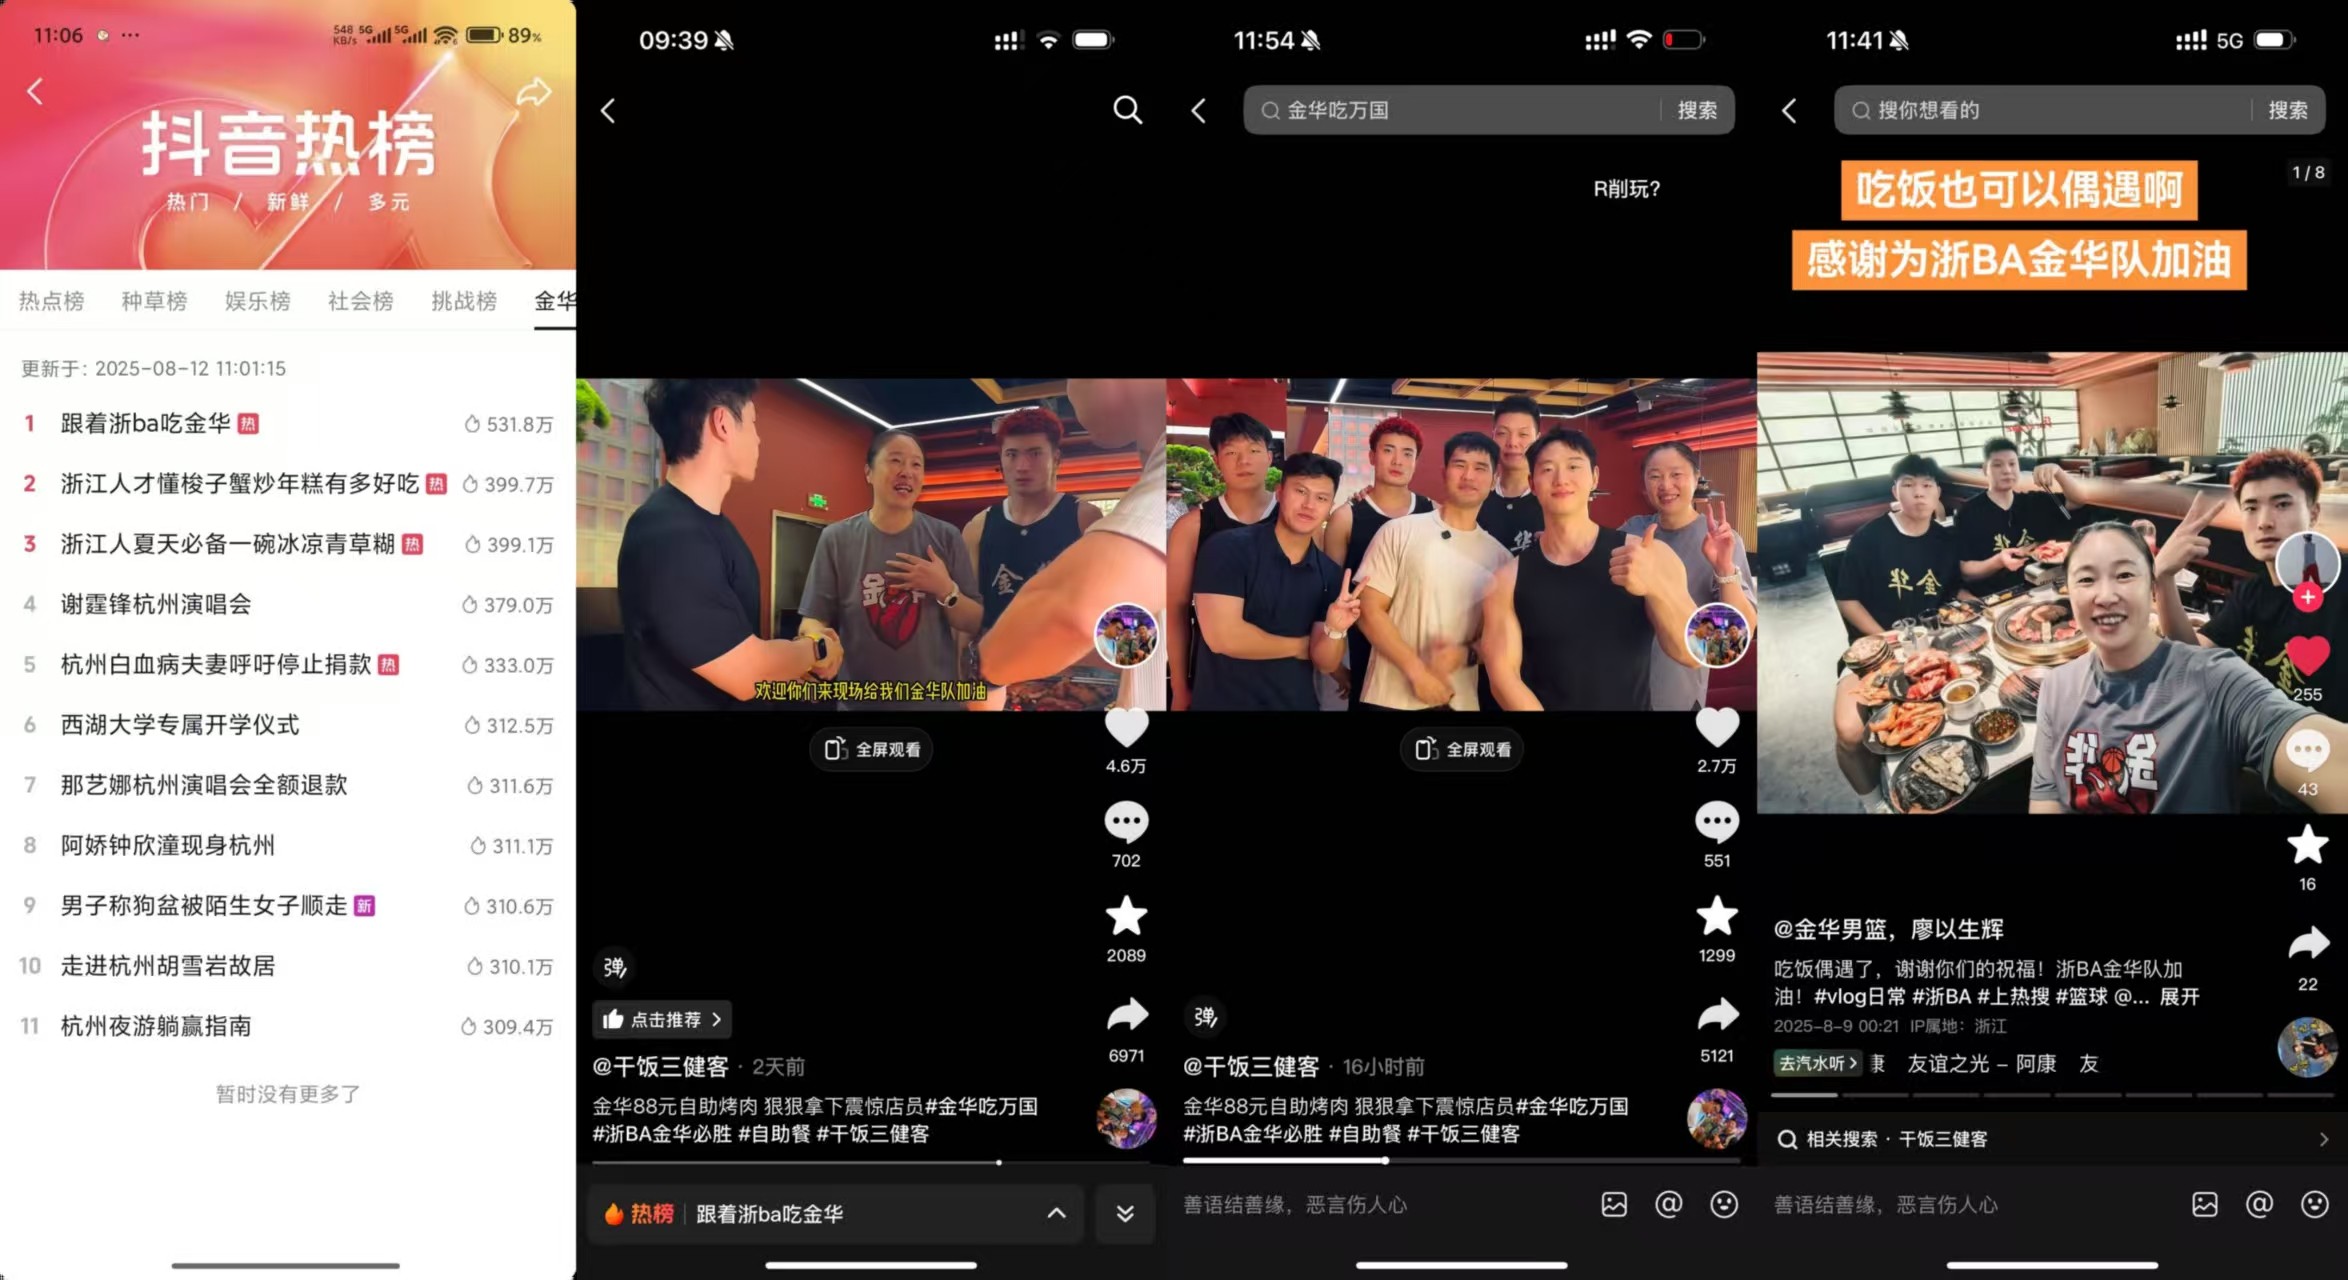The width and height of the screenshot is (2348, 1280).
Task: Favorite the video with 1299 star count
Action: coord(1717,916)
